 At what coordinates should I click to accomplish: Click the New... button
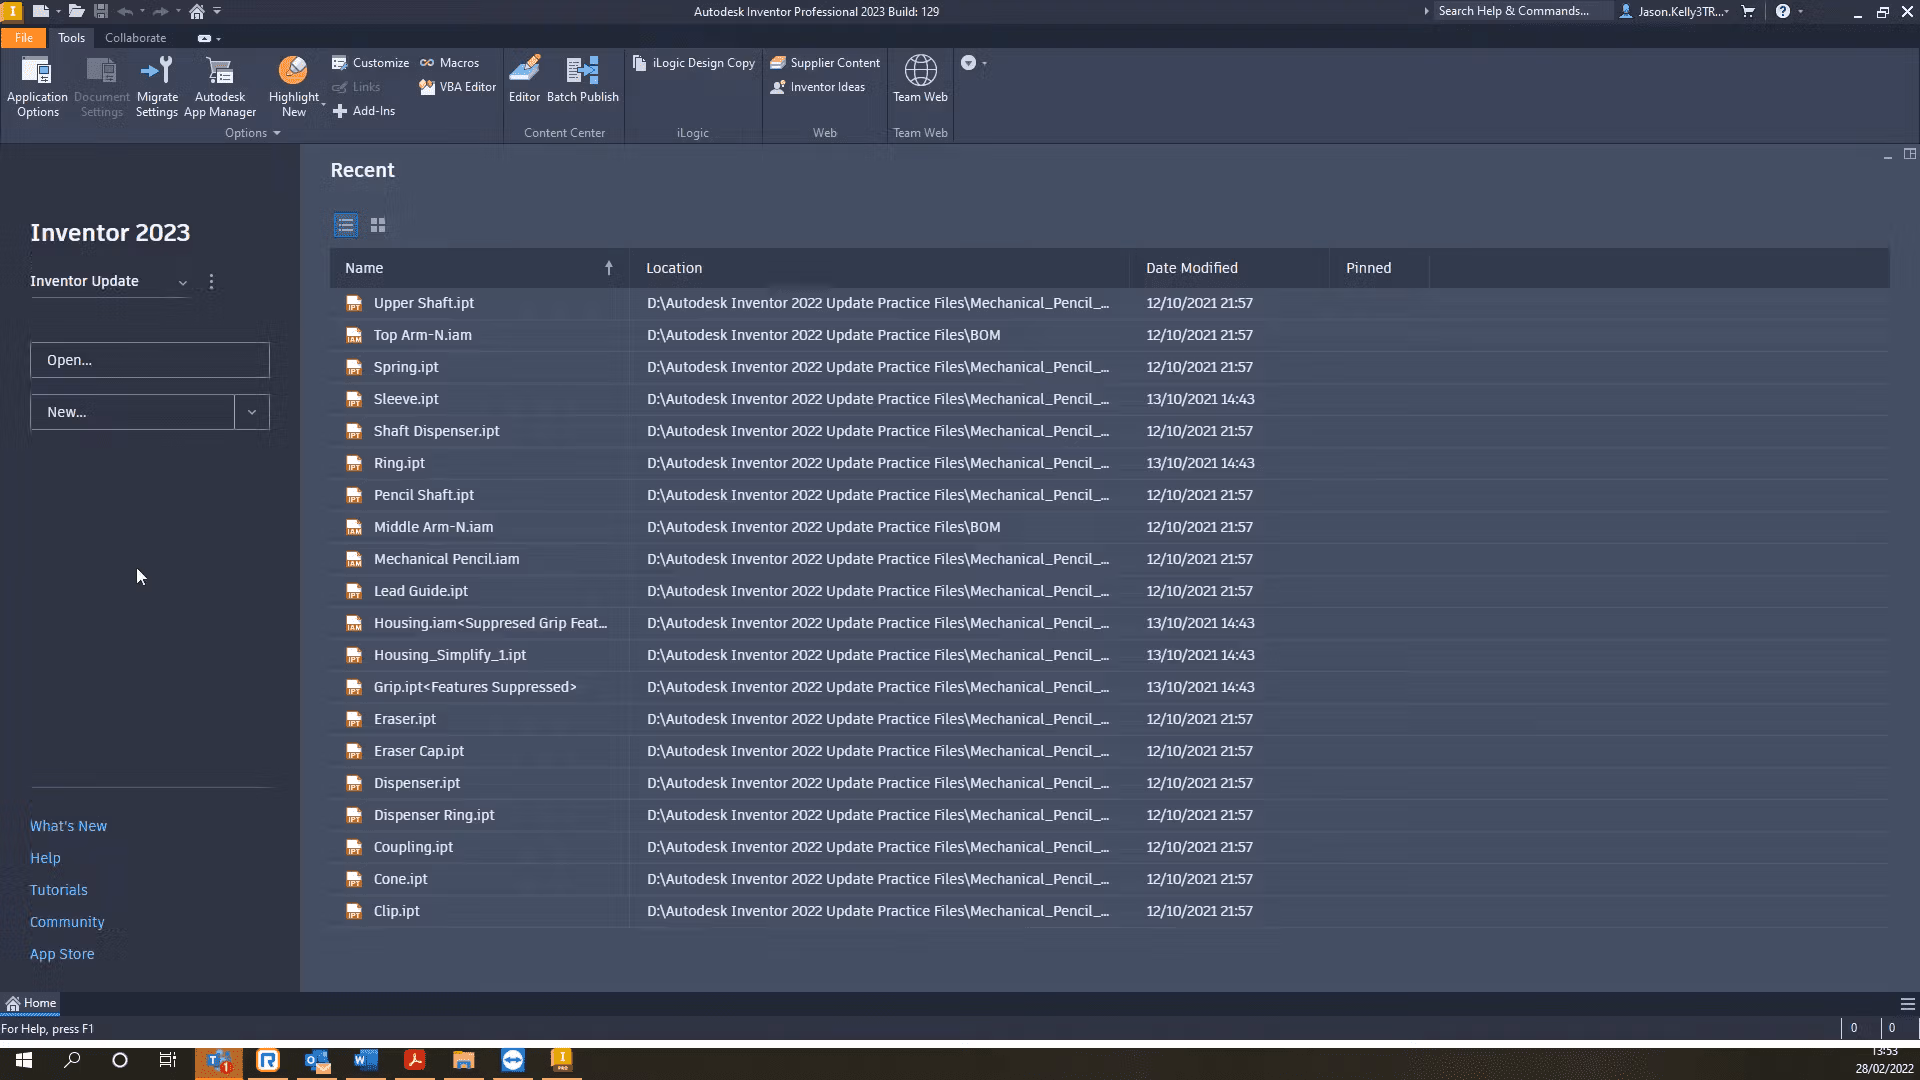point(132,412)
